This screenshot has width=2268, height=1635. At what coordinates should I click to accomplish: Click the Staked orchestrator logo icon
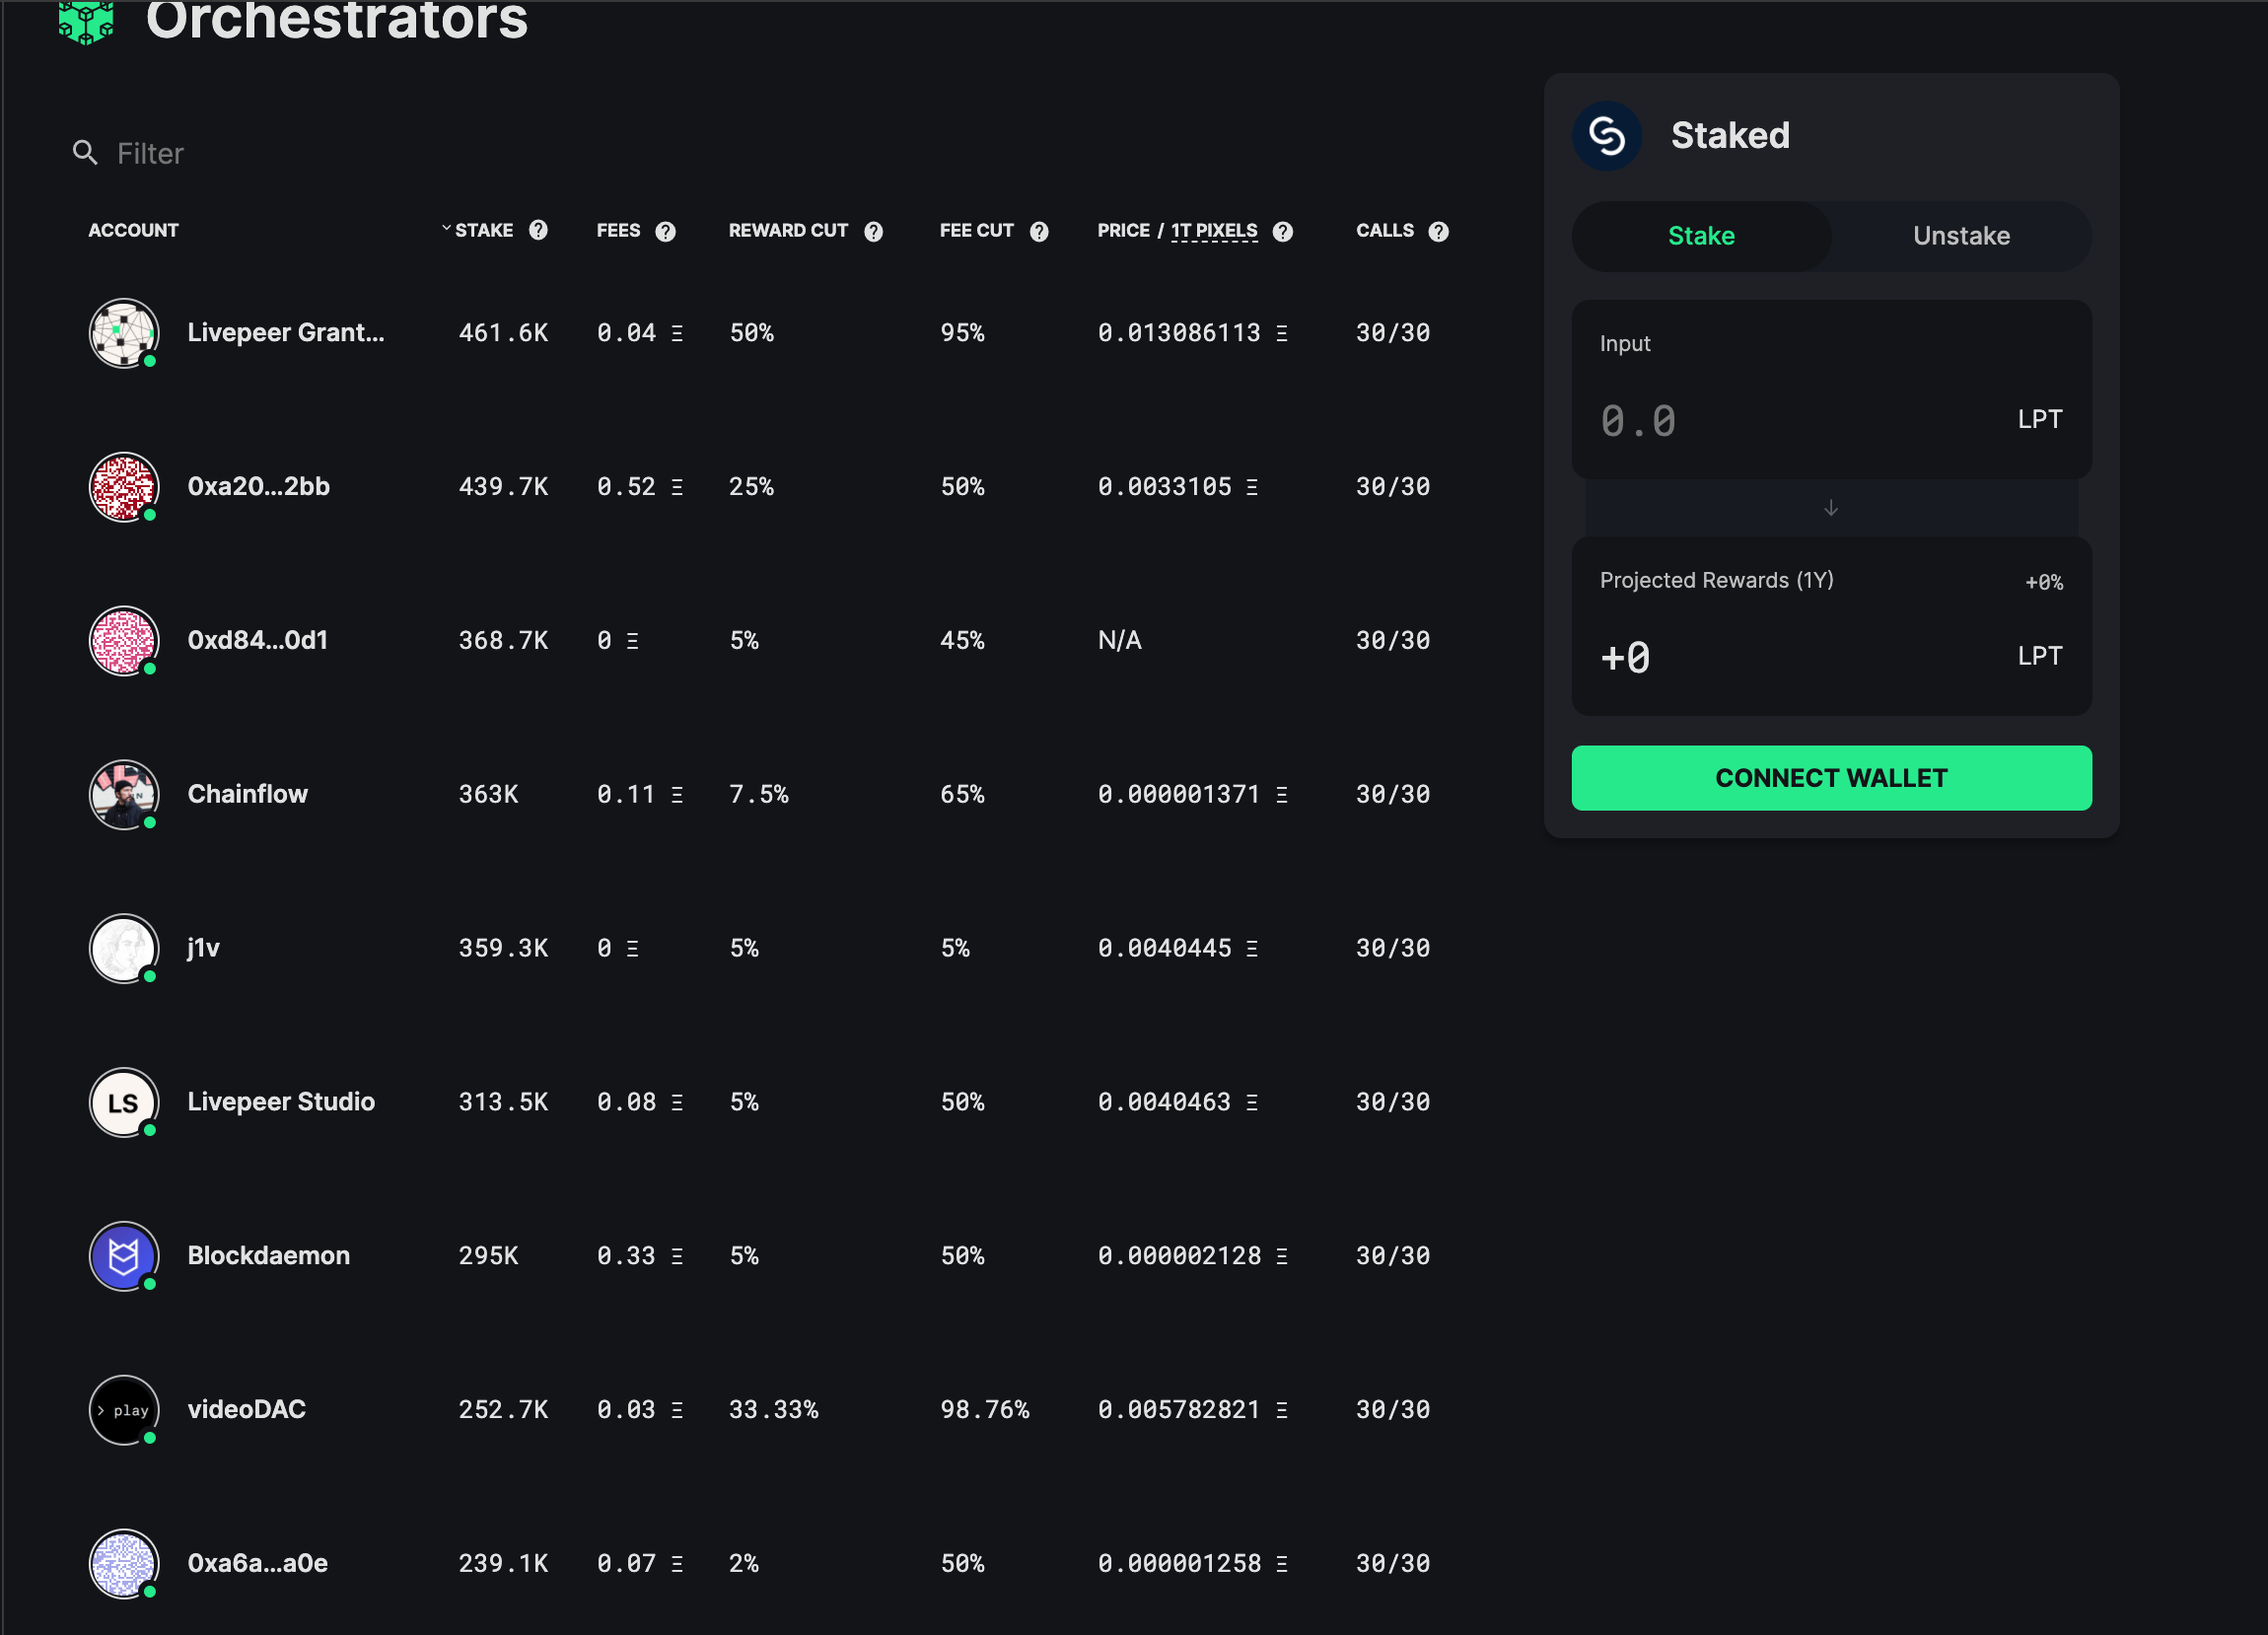pyautogui.click(x=1607, y=136)
